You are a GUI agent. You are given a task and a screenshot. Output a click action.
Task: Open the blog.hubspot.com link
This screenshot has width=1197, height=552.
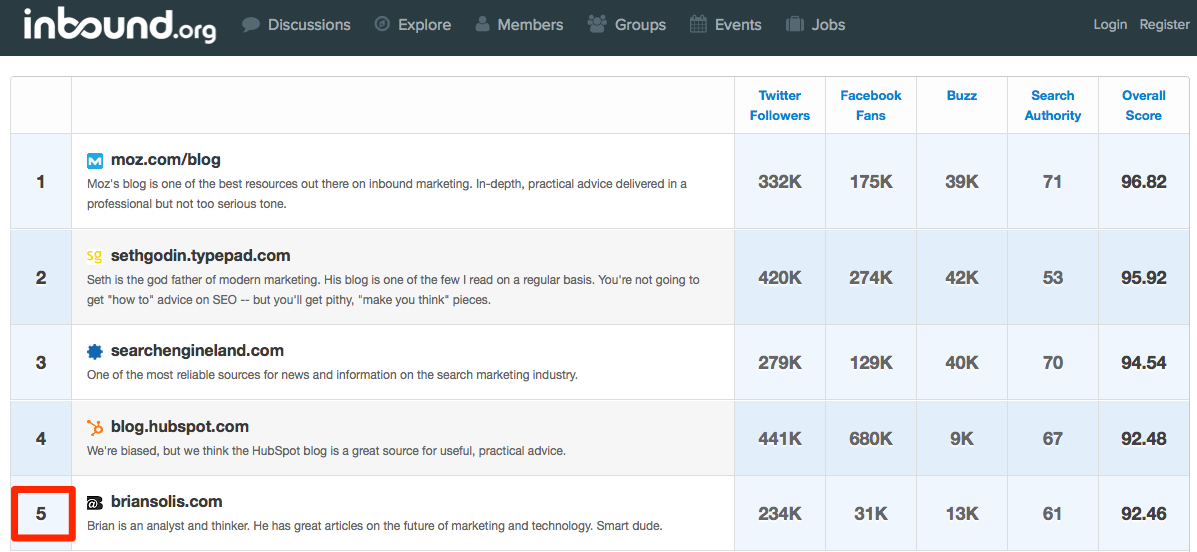click(x=179, y=427)
